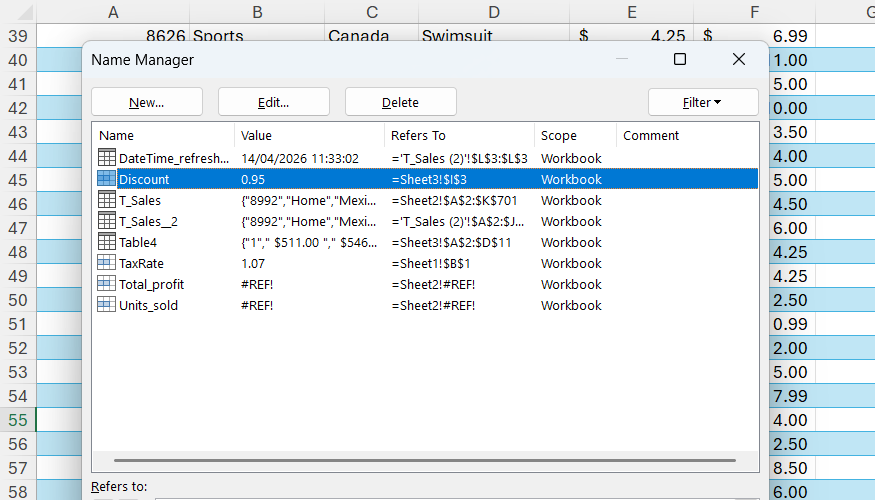875x500 pixels.
Task: Select the Table4 name entry
Action: tap(425, 243)
